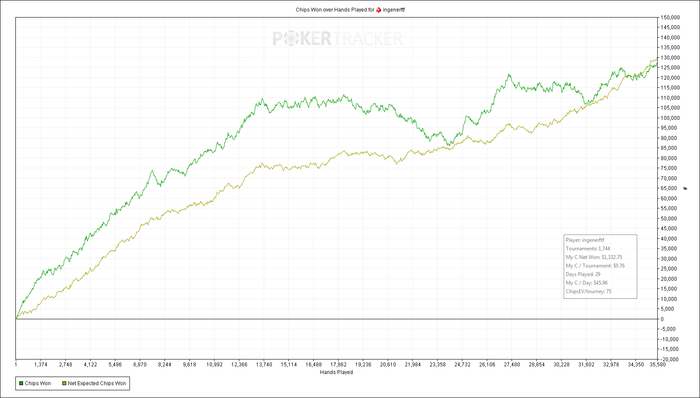
Task: Click the x-axis tick label '17,862'
Action: pyautogui.click(x=339, y=365)
